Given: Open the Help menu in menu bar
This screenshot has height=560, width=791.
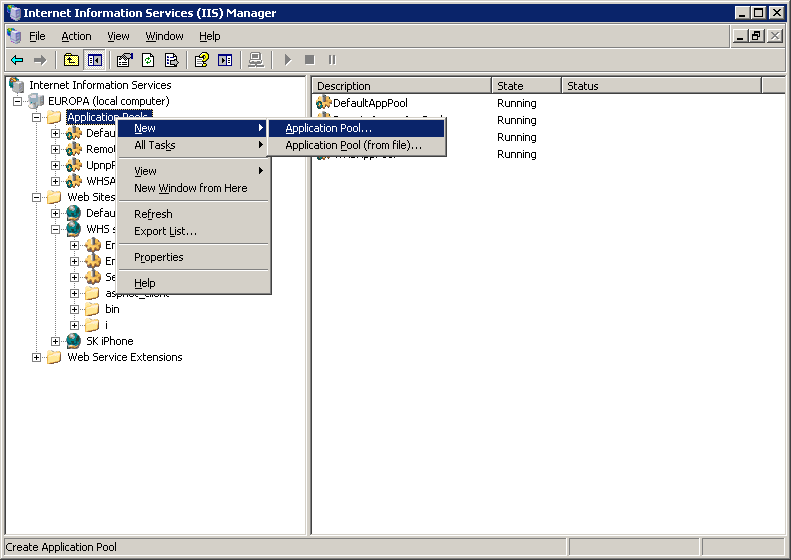Looking at the screenshot, I should pos(209,36).
